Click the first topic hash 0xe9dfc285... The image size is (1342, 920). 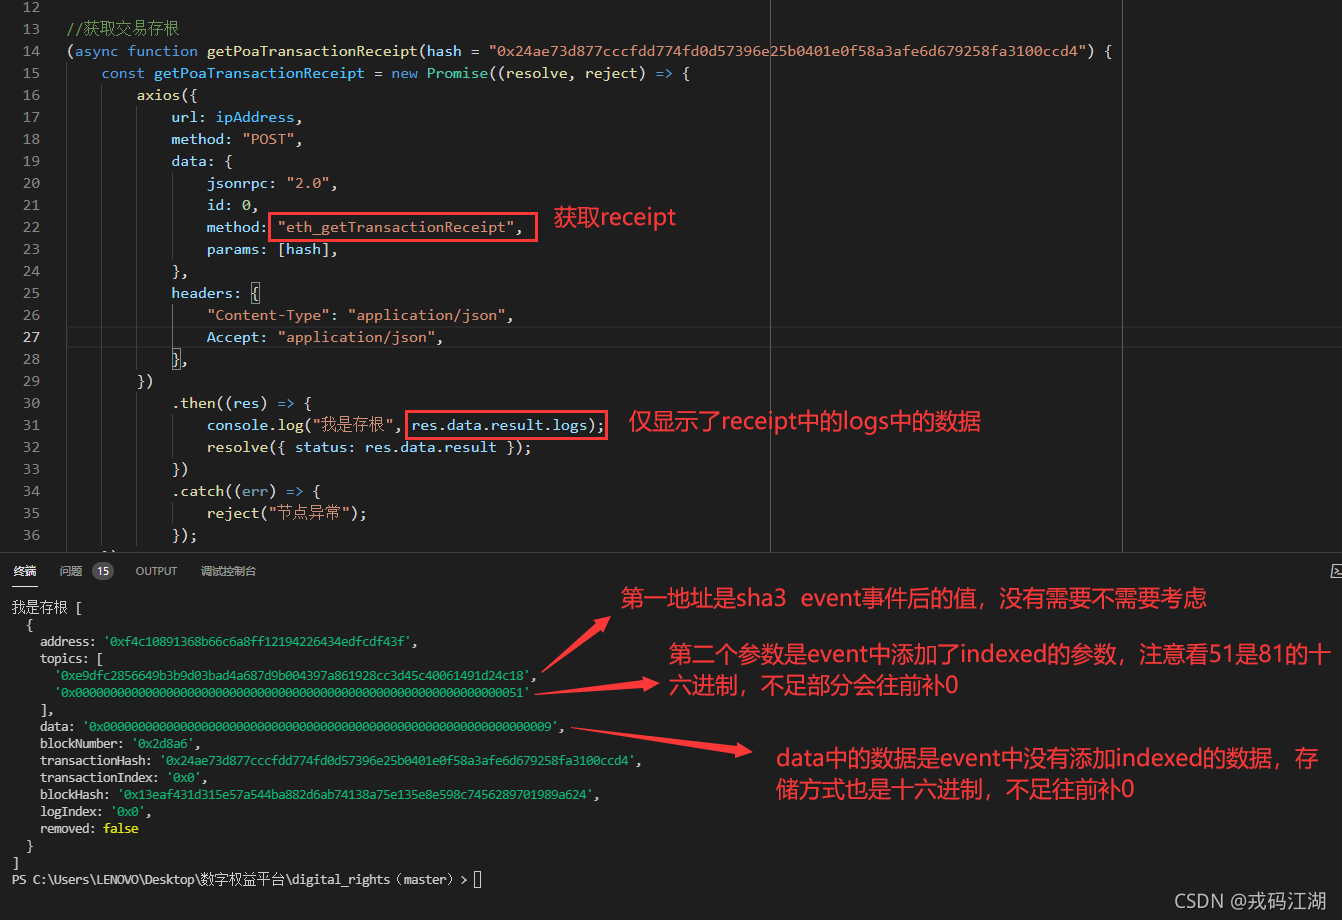point(294,676)
